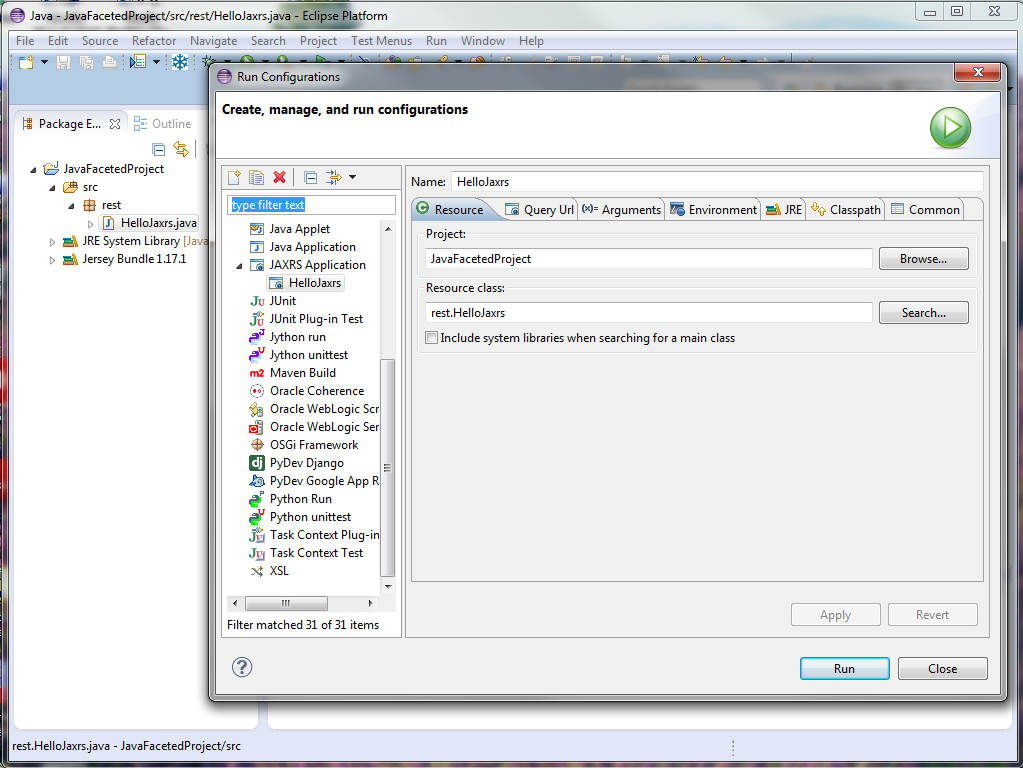Screen dimensions: 1023x768
Task: Toggle Include system libraries checkbox
Action: (431, 338)
